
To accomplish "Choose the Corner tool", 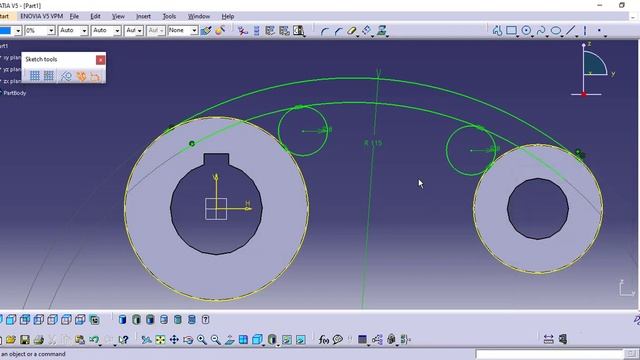I will [x=324, y=31].
